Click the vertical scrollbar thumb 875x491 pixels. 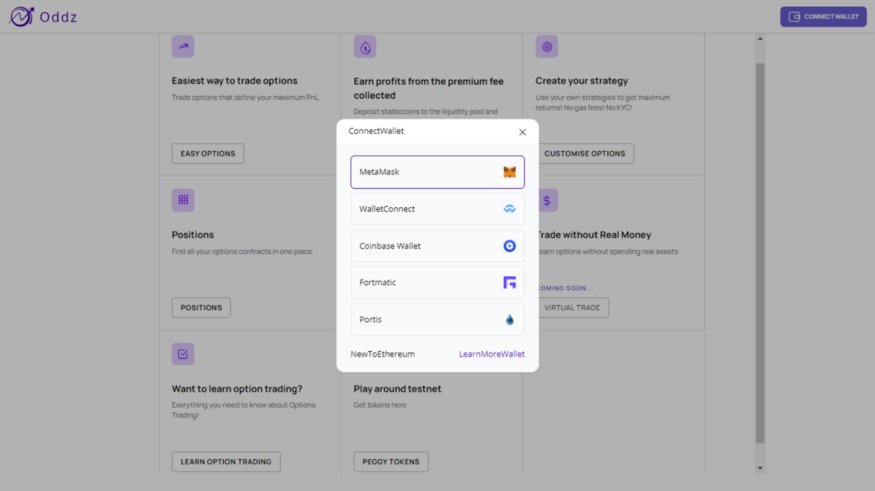click(x=760, y=253)
